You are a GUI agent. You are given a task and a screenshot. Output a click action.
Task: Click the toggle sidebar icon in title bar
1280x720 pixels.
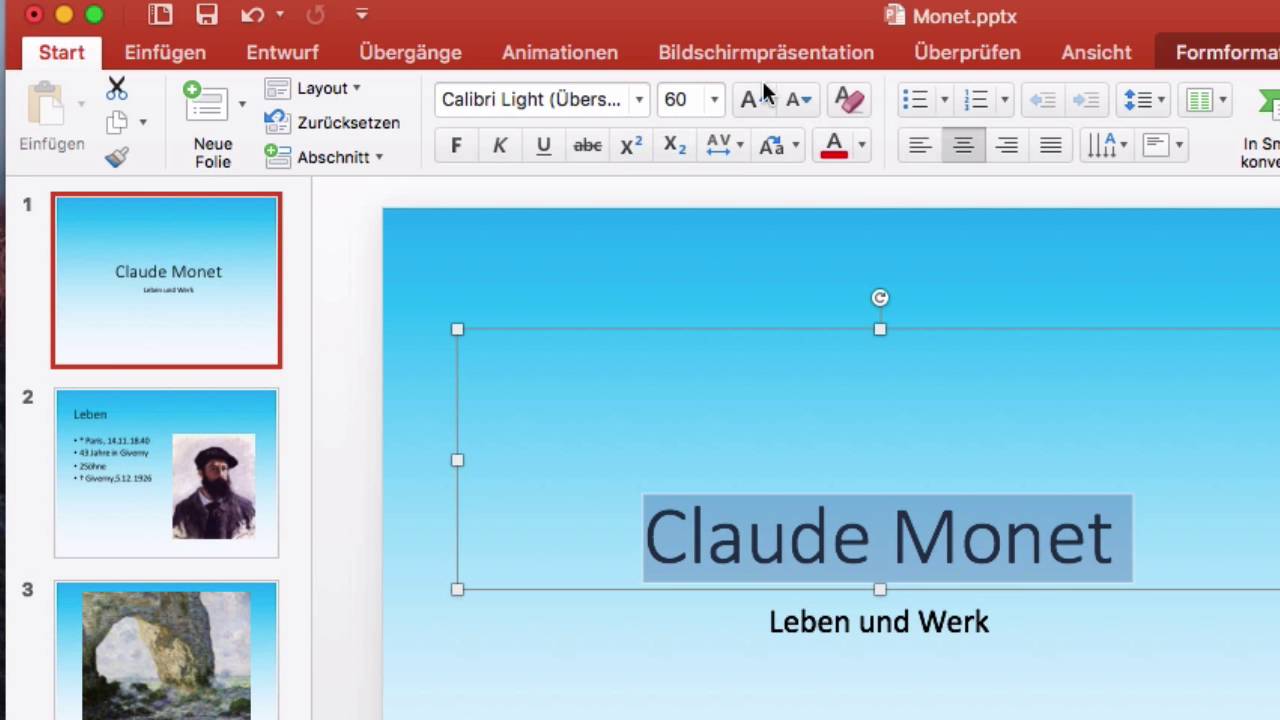tap(159, 15)
